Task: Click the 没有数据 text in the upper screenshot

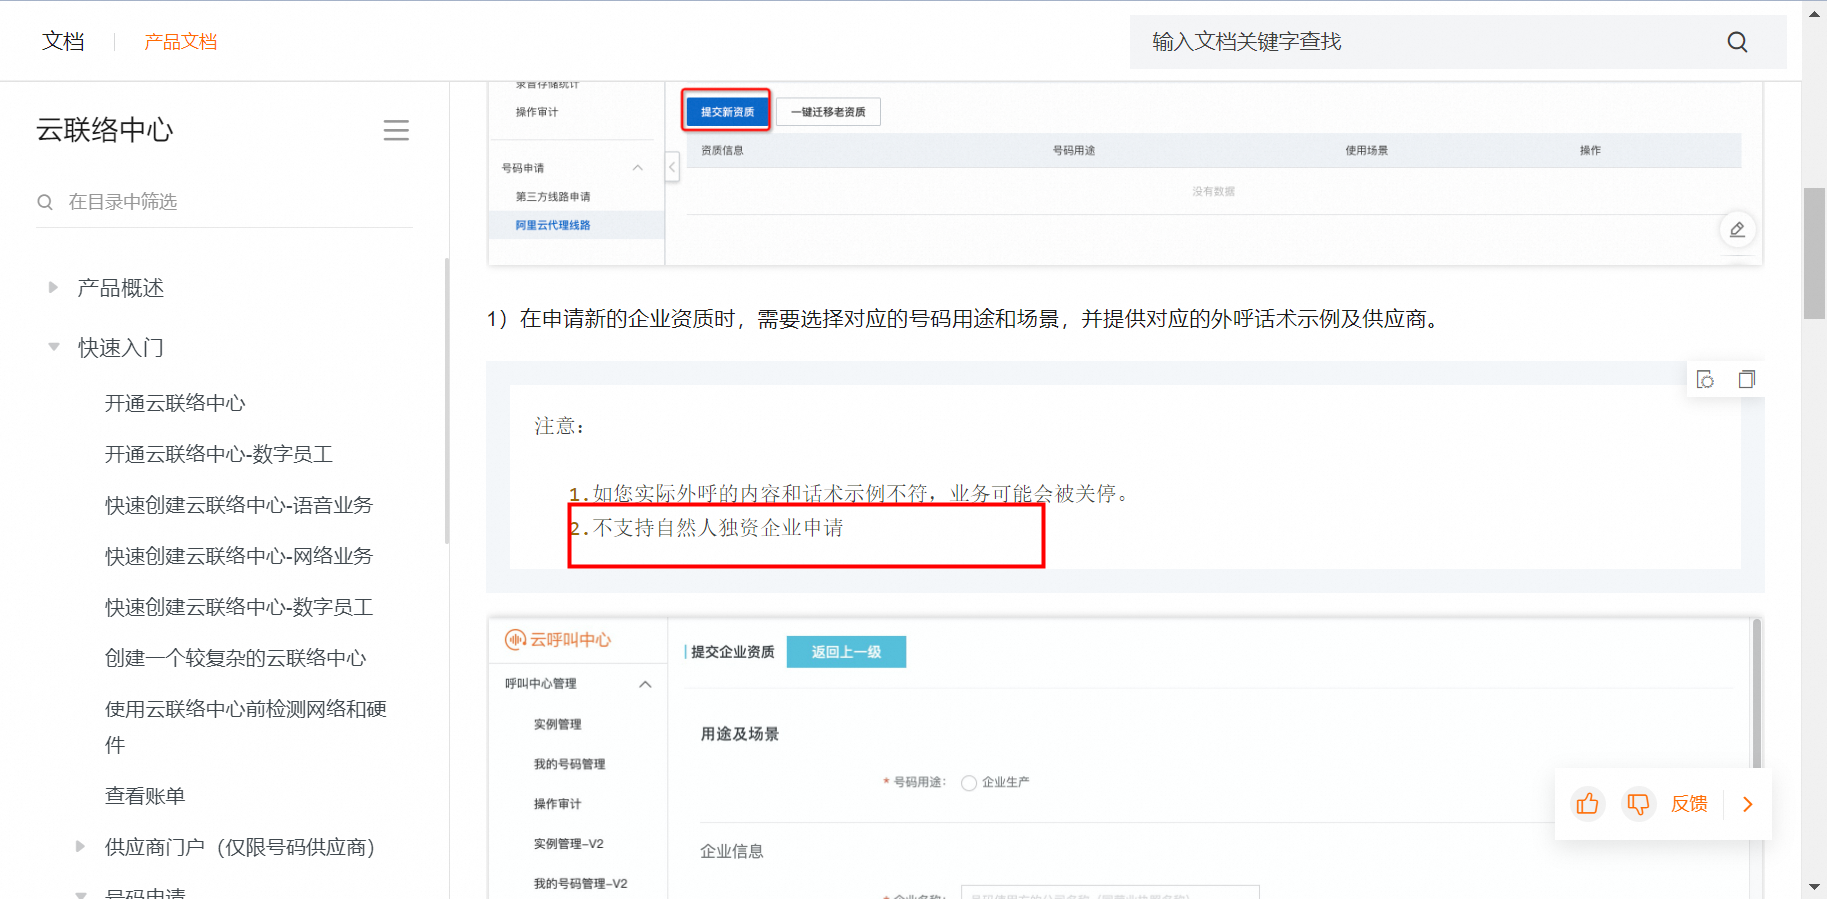Action: tap(1213, 191)
